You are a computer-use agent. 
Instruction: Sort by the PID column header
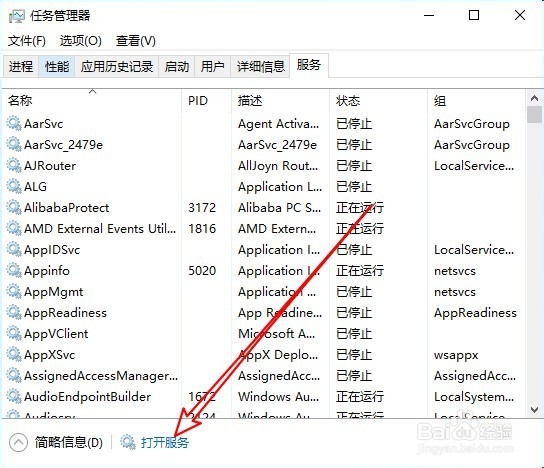click(206, 101)
